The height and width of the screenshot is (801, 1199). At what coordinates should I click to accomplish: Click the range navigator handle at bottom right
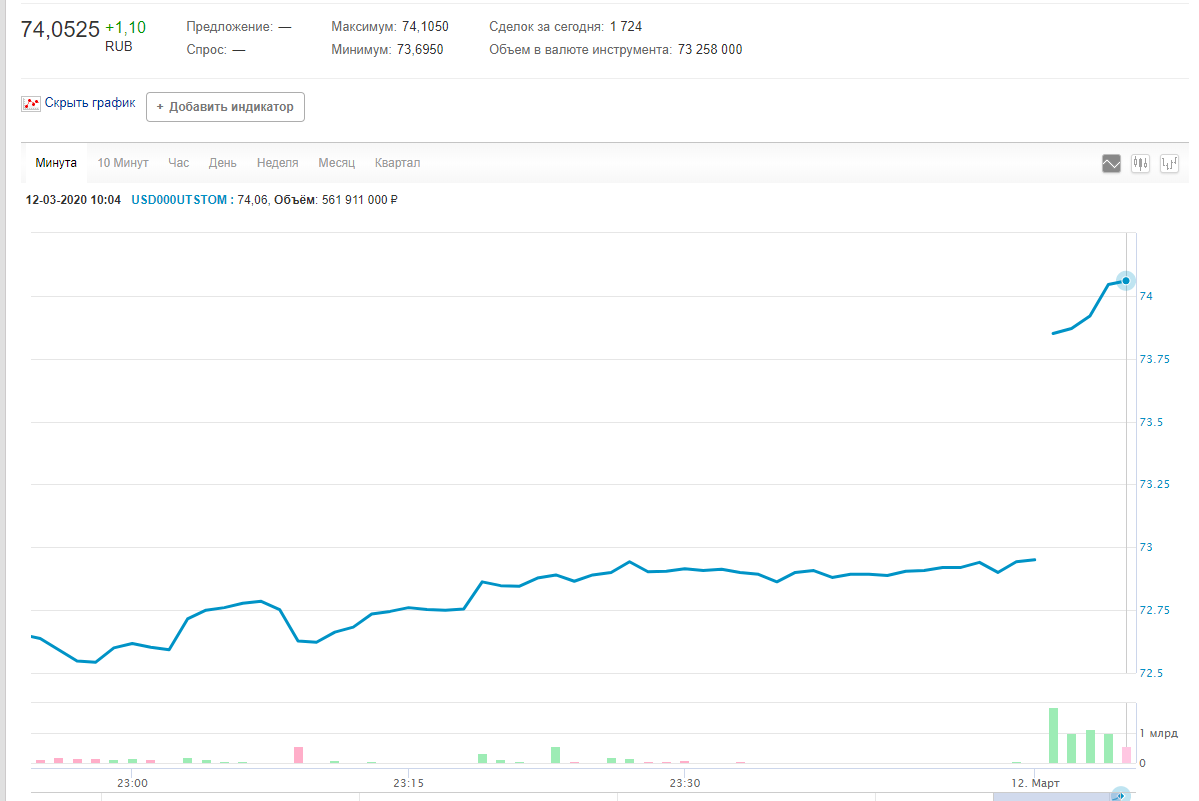[x=1120, y=795]
